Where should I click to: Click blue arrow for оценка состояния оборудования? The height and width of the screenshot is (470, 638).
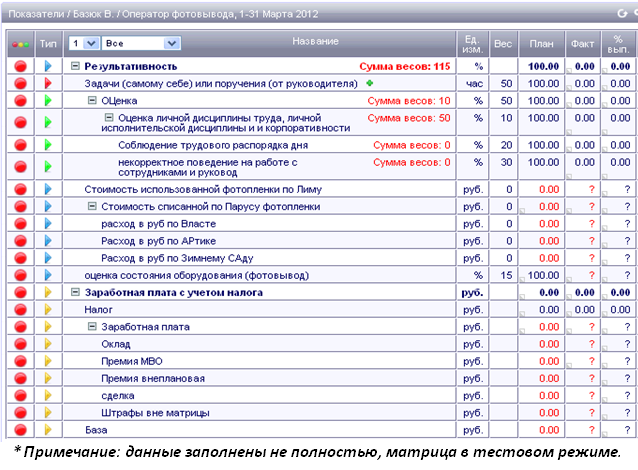pyautogui.click(x=48, y=275)
